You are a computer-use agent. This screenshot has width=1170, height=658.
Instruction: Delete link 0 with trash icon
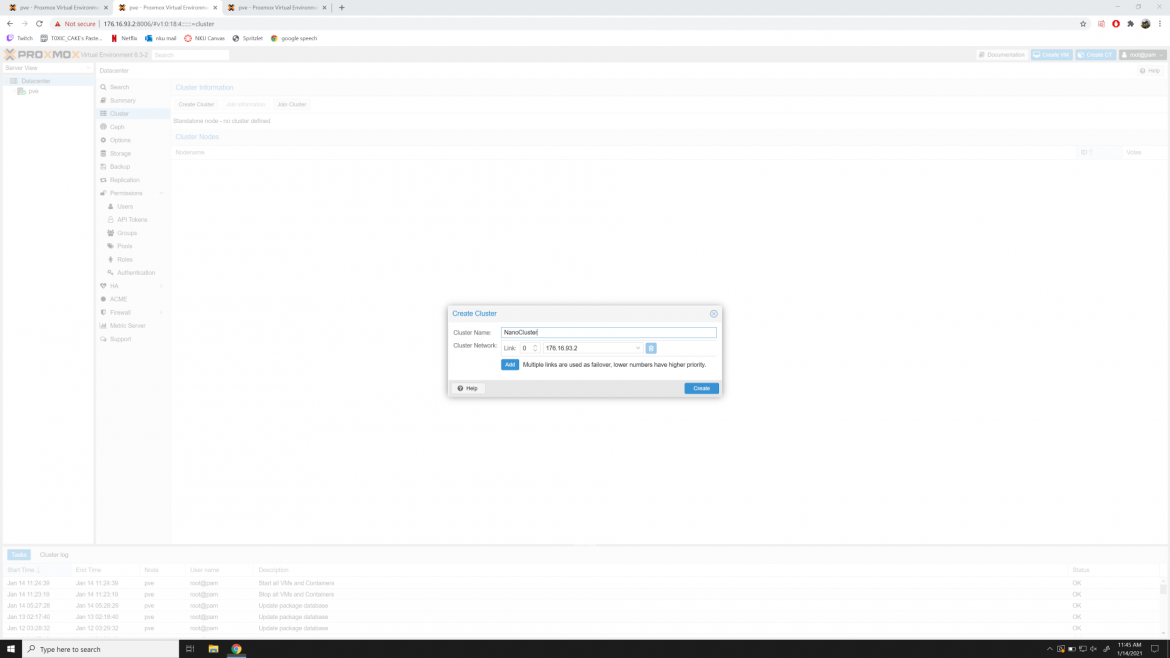pyautogui.click(x=651, y=348)
